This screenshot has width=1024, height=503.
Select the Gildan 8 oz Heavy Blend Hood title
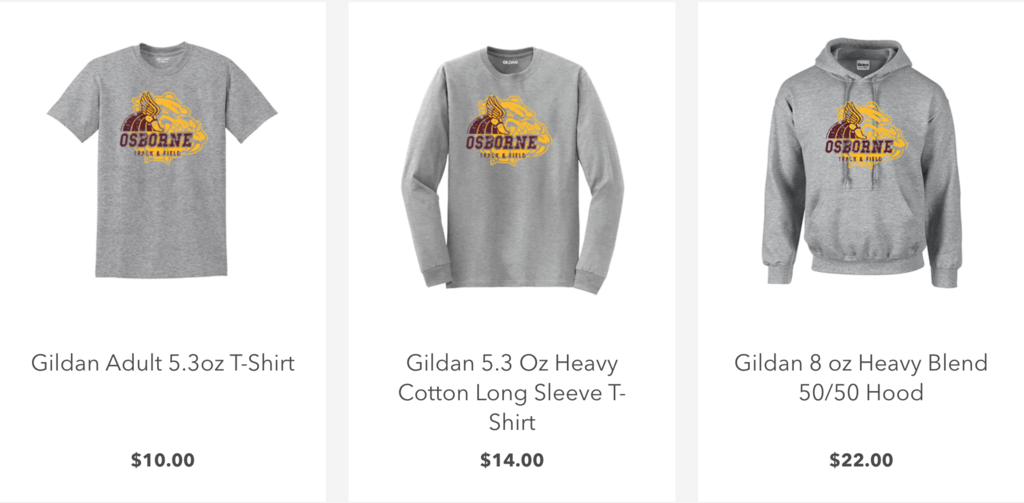861,378
